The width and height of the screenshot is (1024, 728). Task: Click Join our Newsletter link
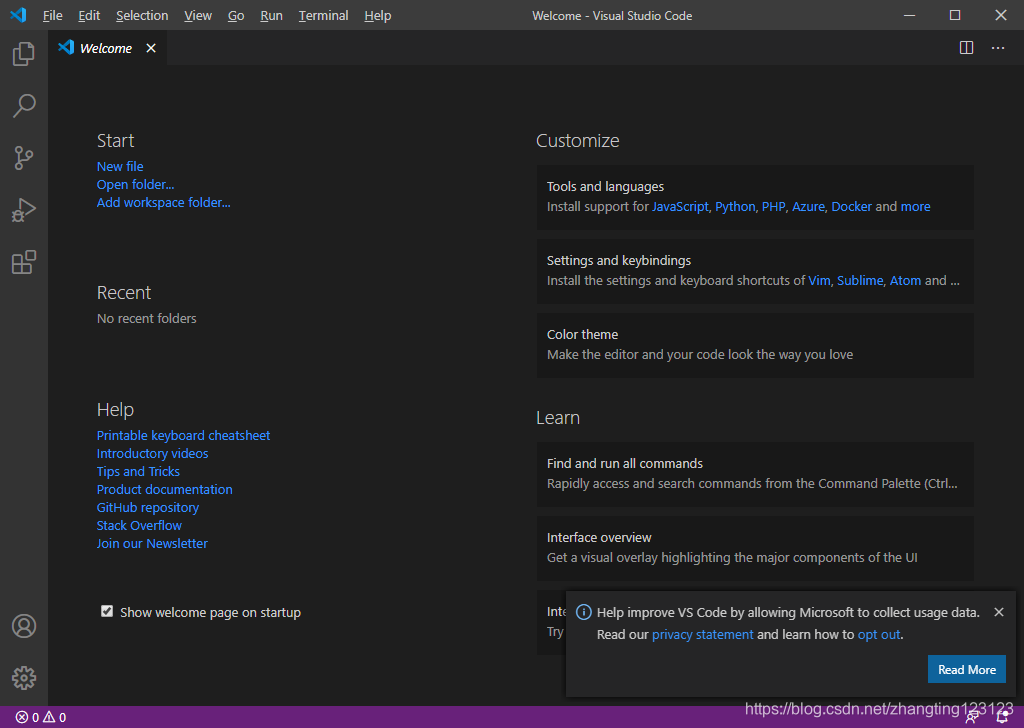(x=152, y=543)
